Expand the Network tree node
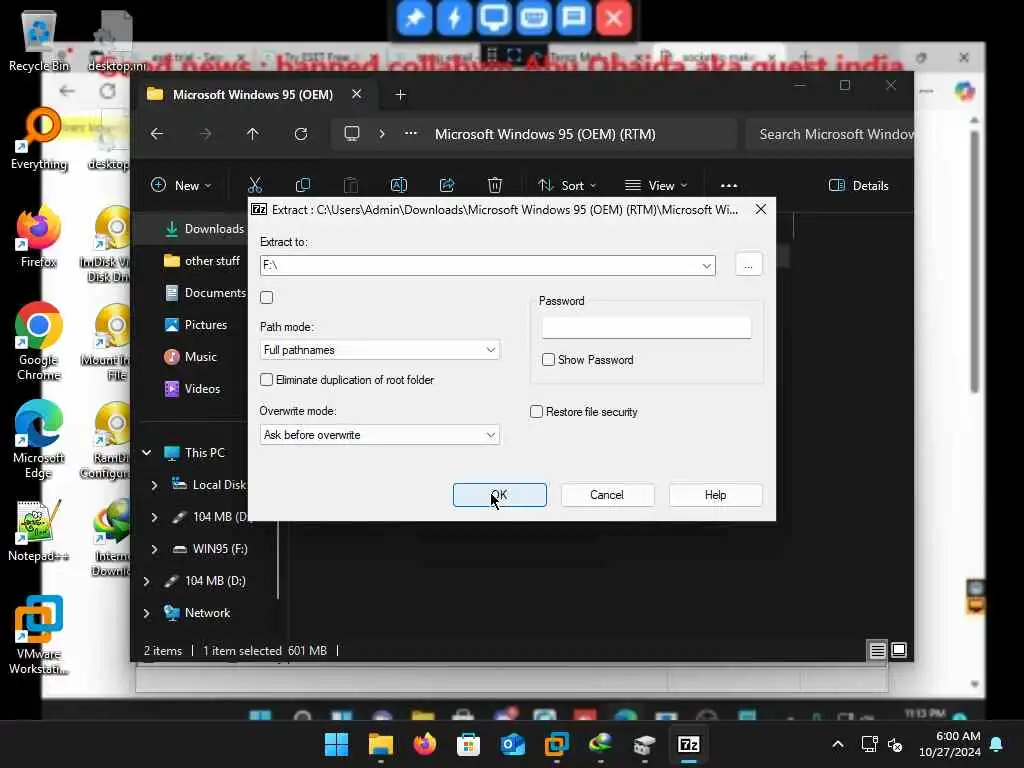The width and height of the screenshot is (1024, 768). point(146,613)
